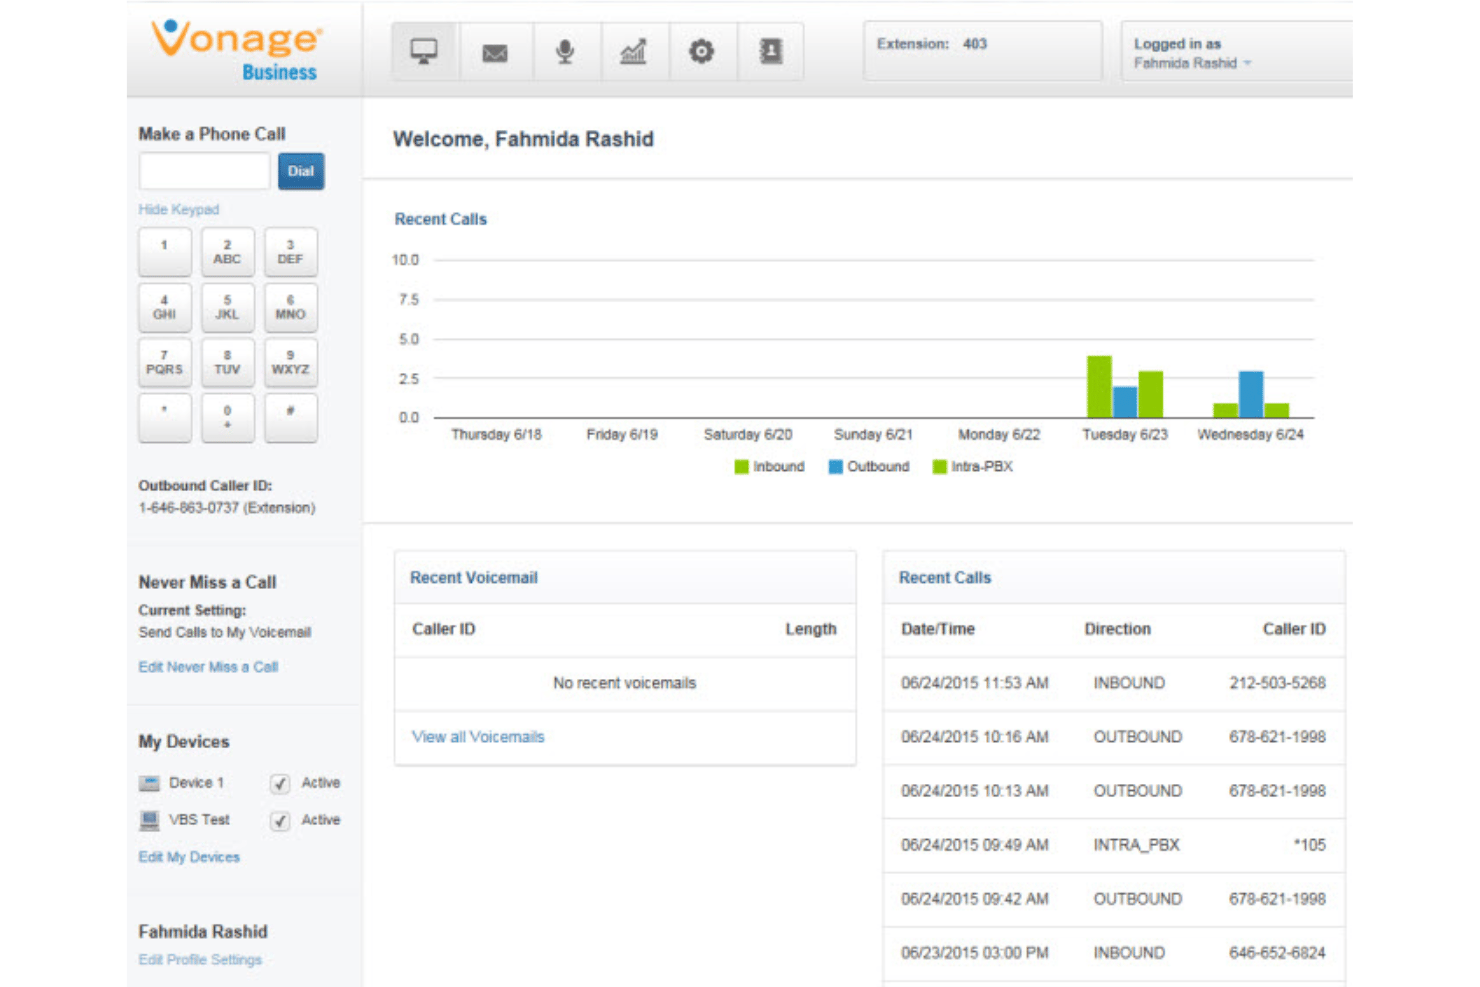Click caller ID *105
The width and height of the screenshot is (1480, 987).
point(1310,845)
